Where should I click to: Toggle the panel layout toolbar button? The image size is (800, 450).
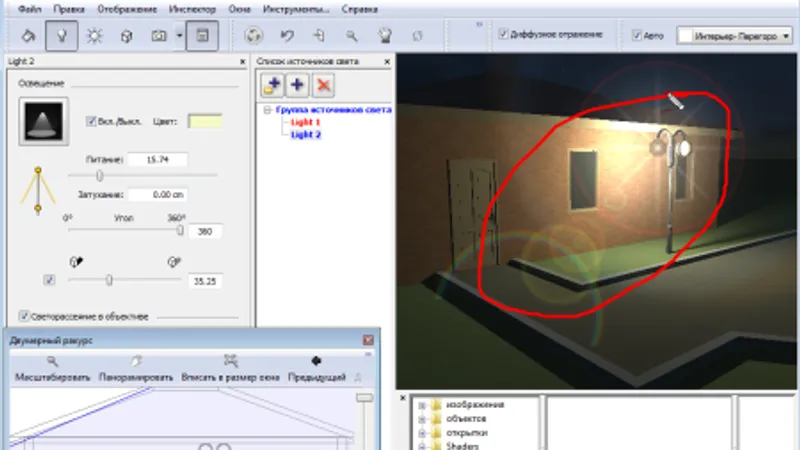(x=202, y=36)
